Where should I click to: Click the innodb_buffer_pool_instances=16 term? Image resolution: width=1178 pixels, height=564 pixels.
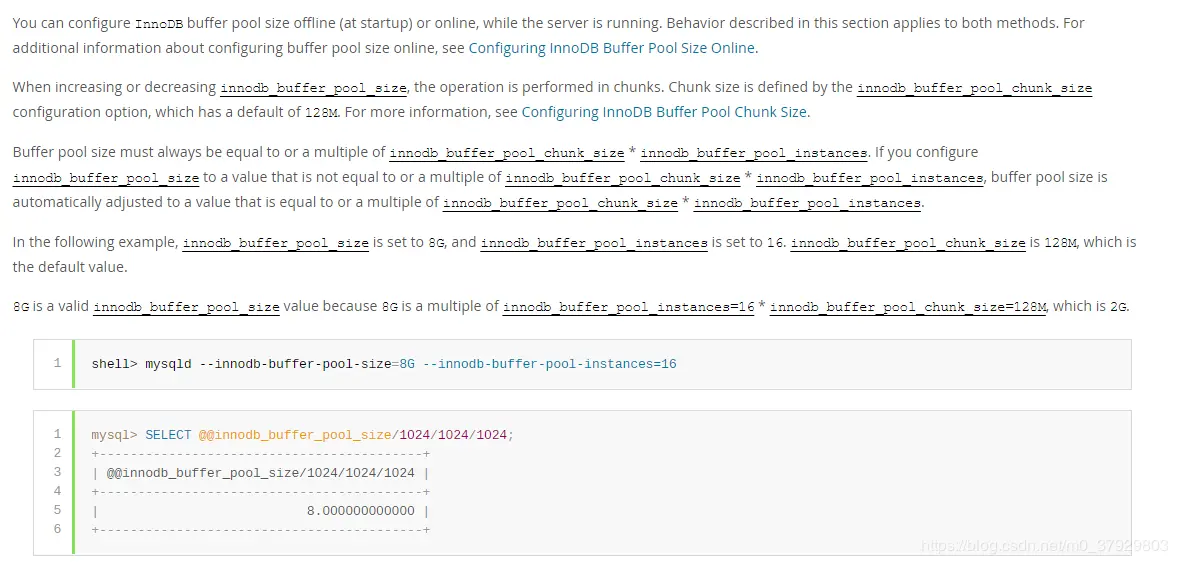(x=628, y=307)
